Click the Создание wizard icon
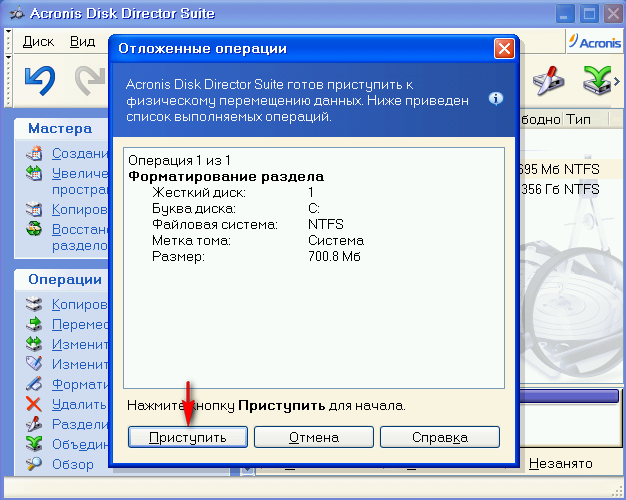Viewport: 626px width, 500px height. coord(34,153)
